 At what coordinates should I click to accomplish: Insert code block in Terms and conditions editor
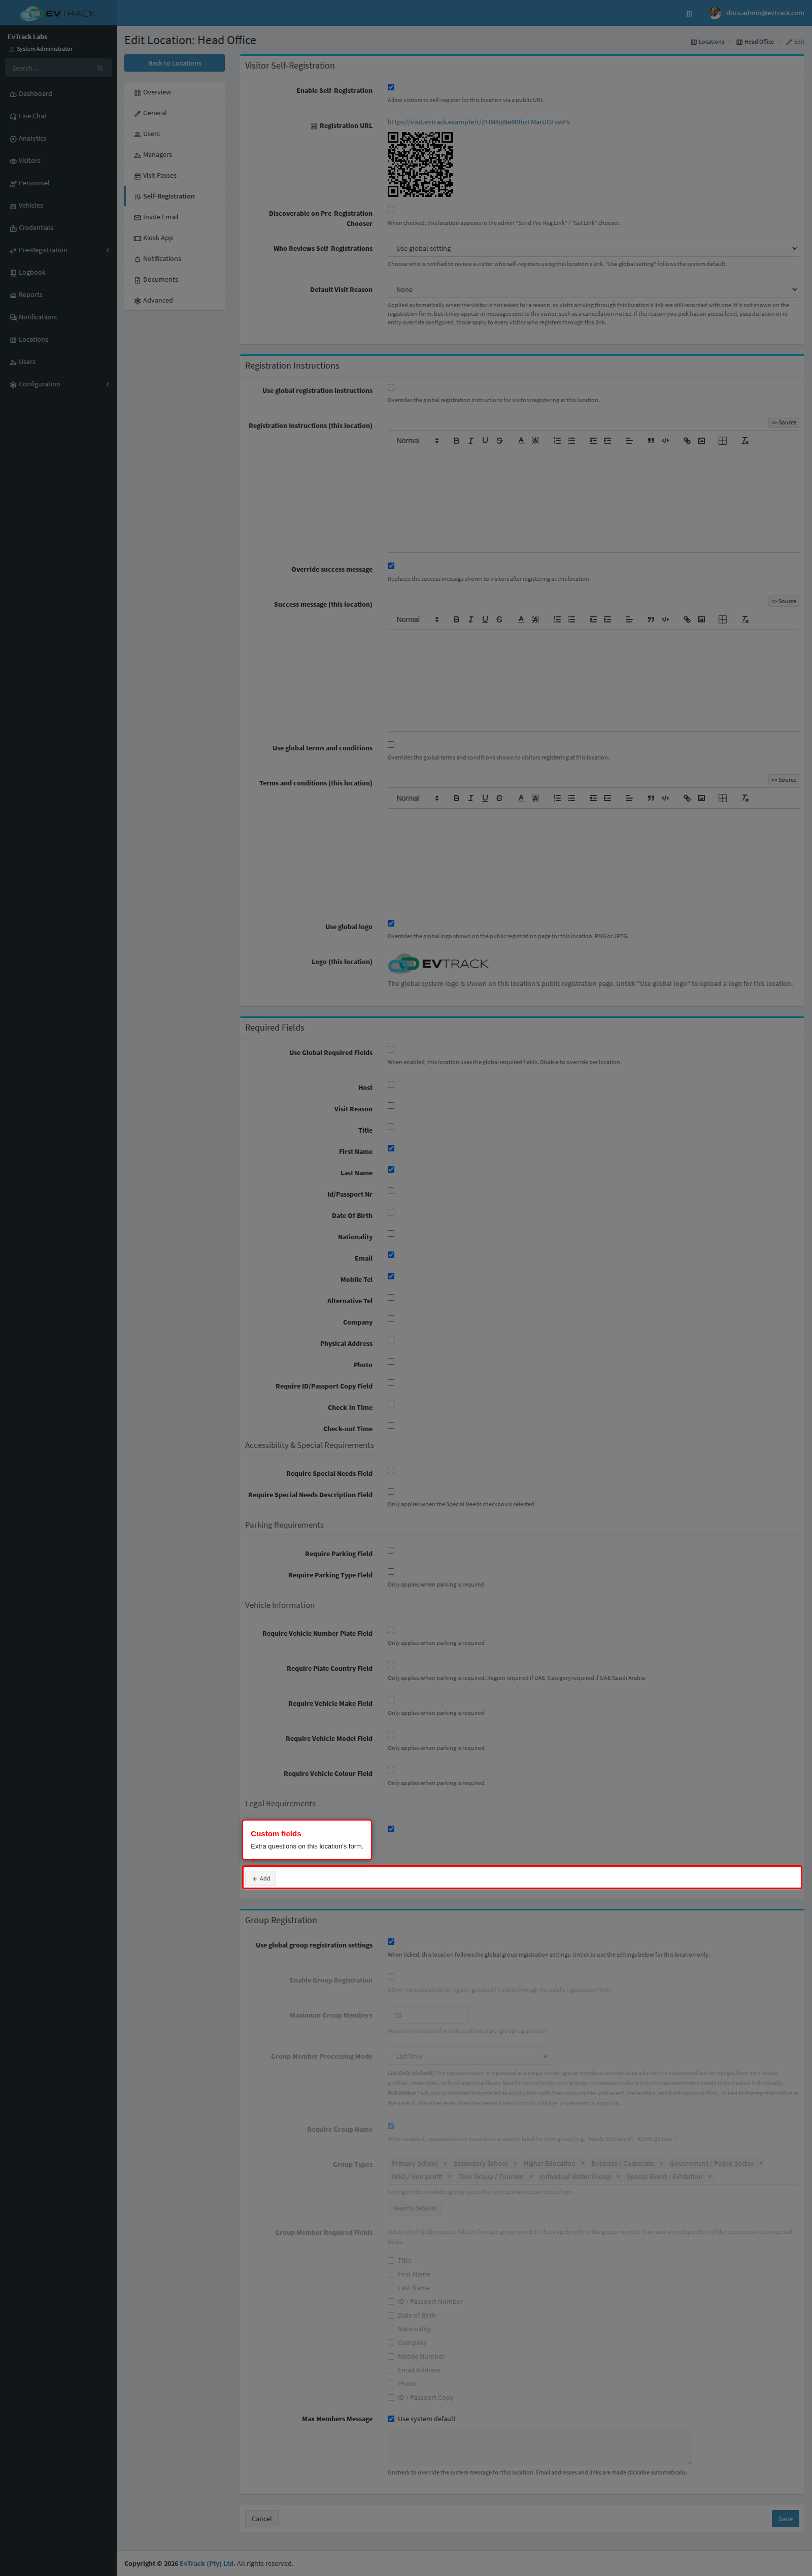click(x=665, y=799)
